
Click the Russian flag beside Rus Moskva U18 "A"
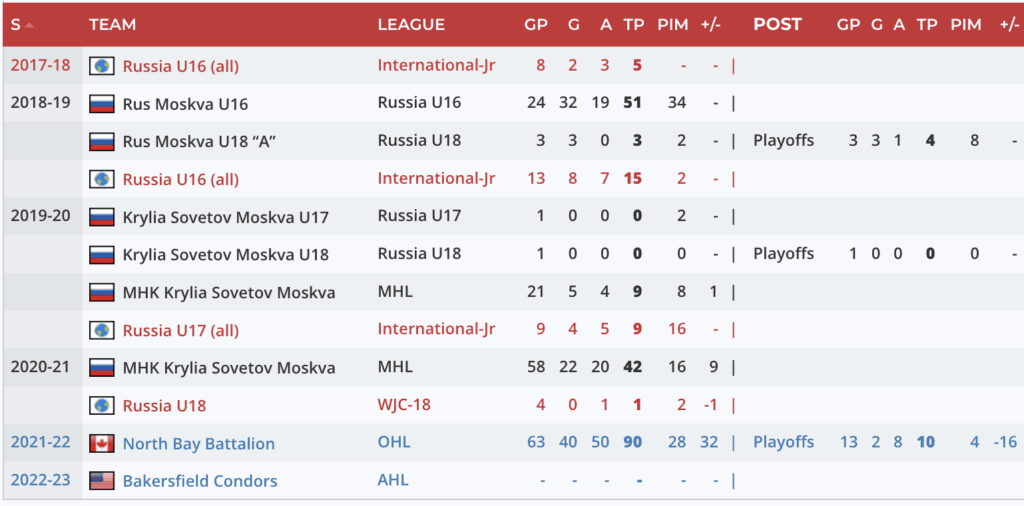tap(102, 141)
